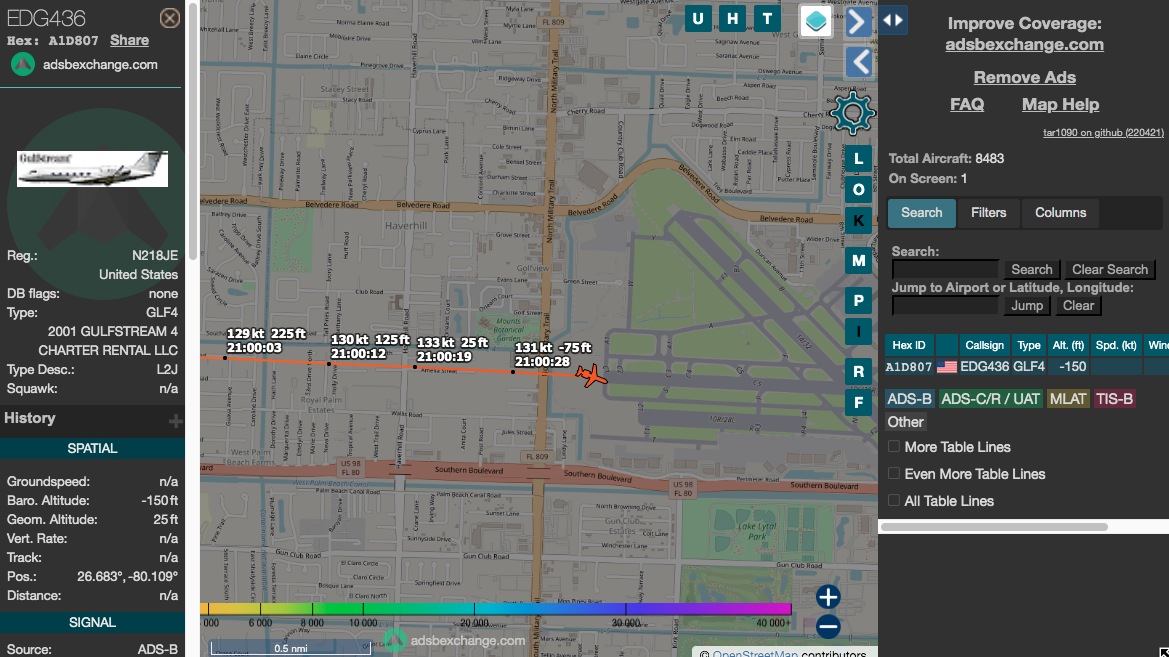Close the EDG436 aircraft info panel
The height and width of the screenshot is (657, 1169).
169,18
